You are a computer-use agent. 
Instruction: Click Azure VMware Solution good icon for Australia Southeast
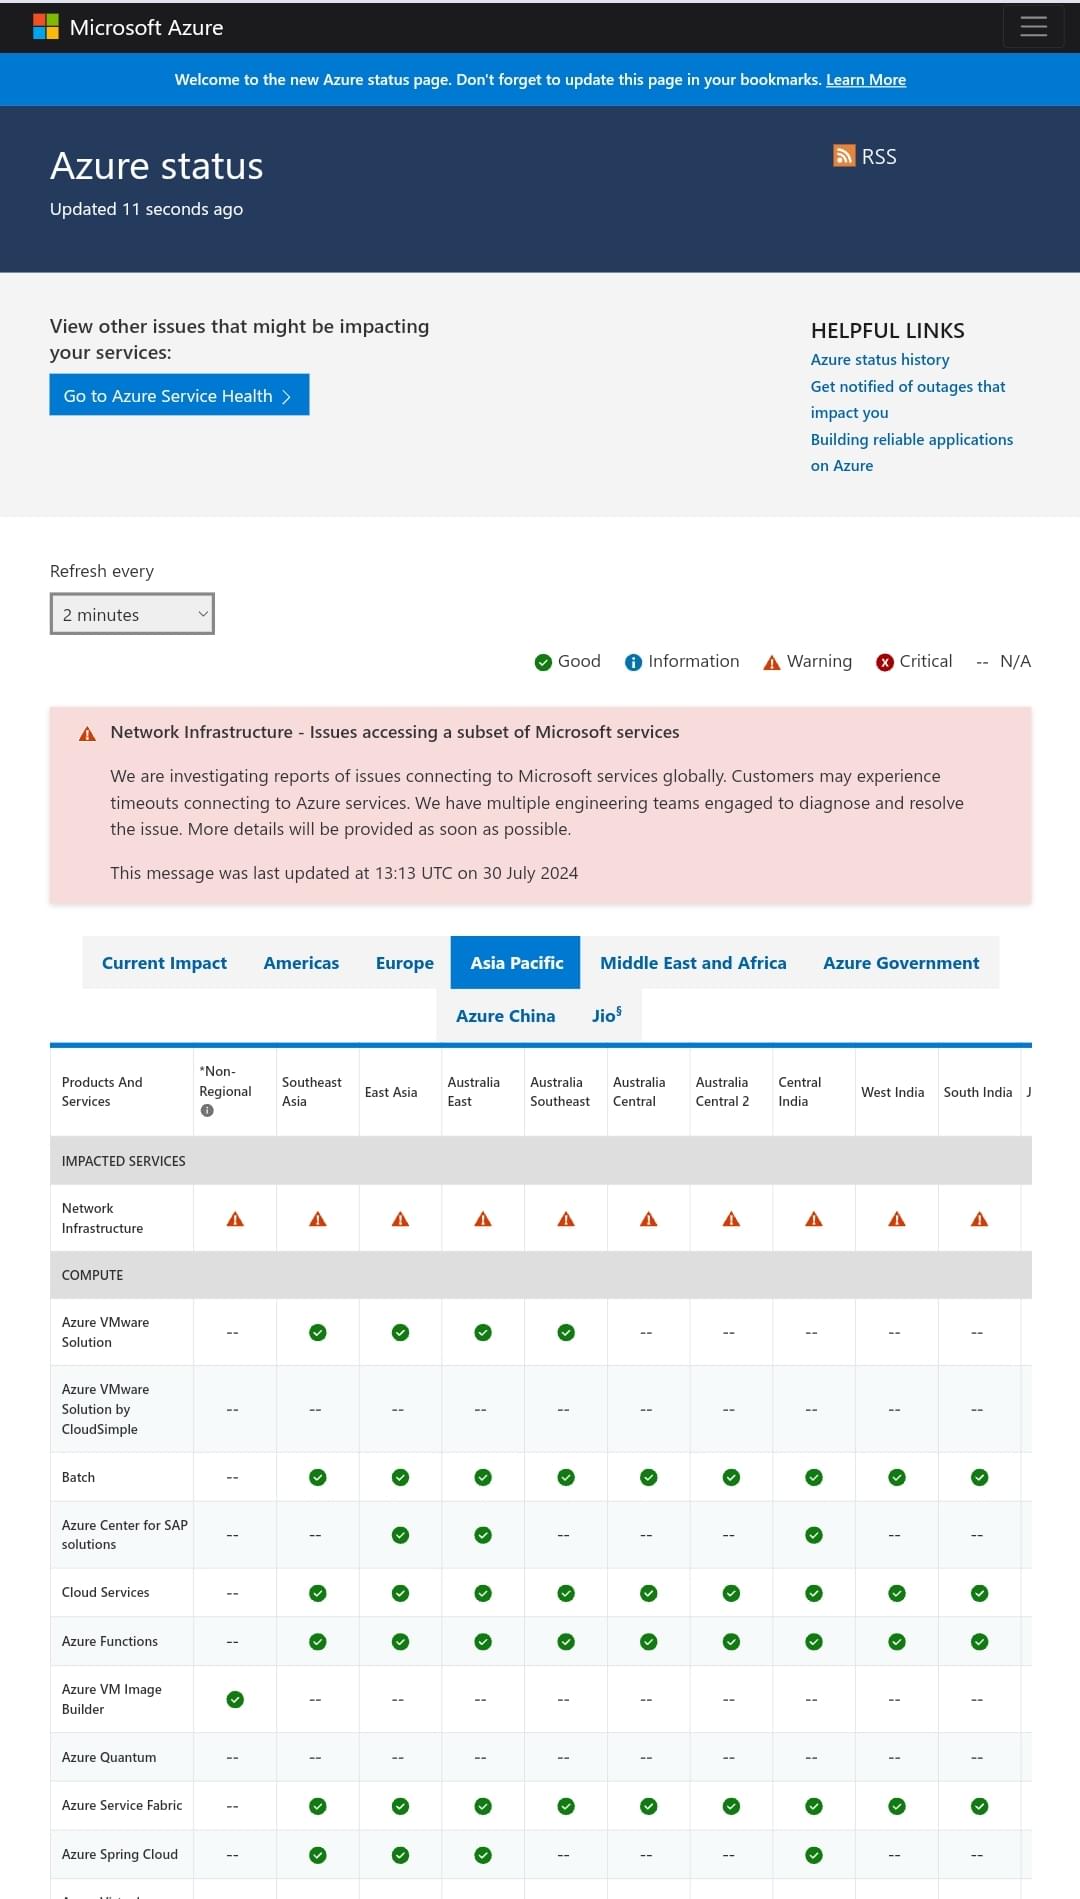pyautogui.click(x=566, y=1332)
